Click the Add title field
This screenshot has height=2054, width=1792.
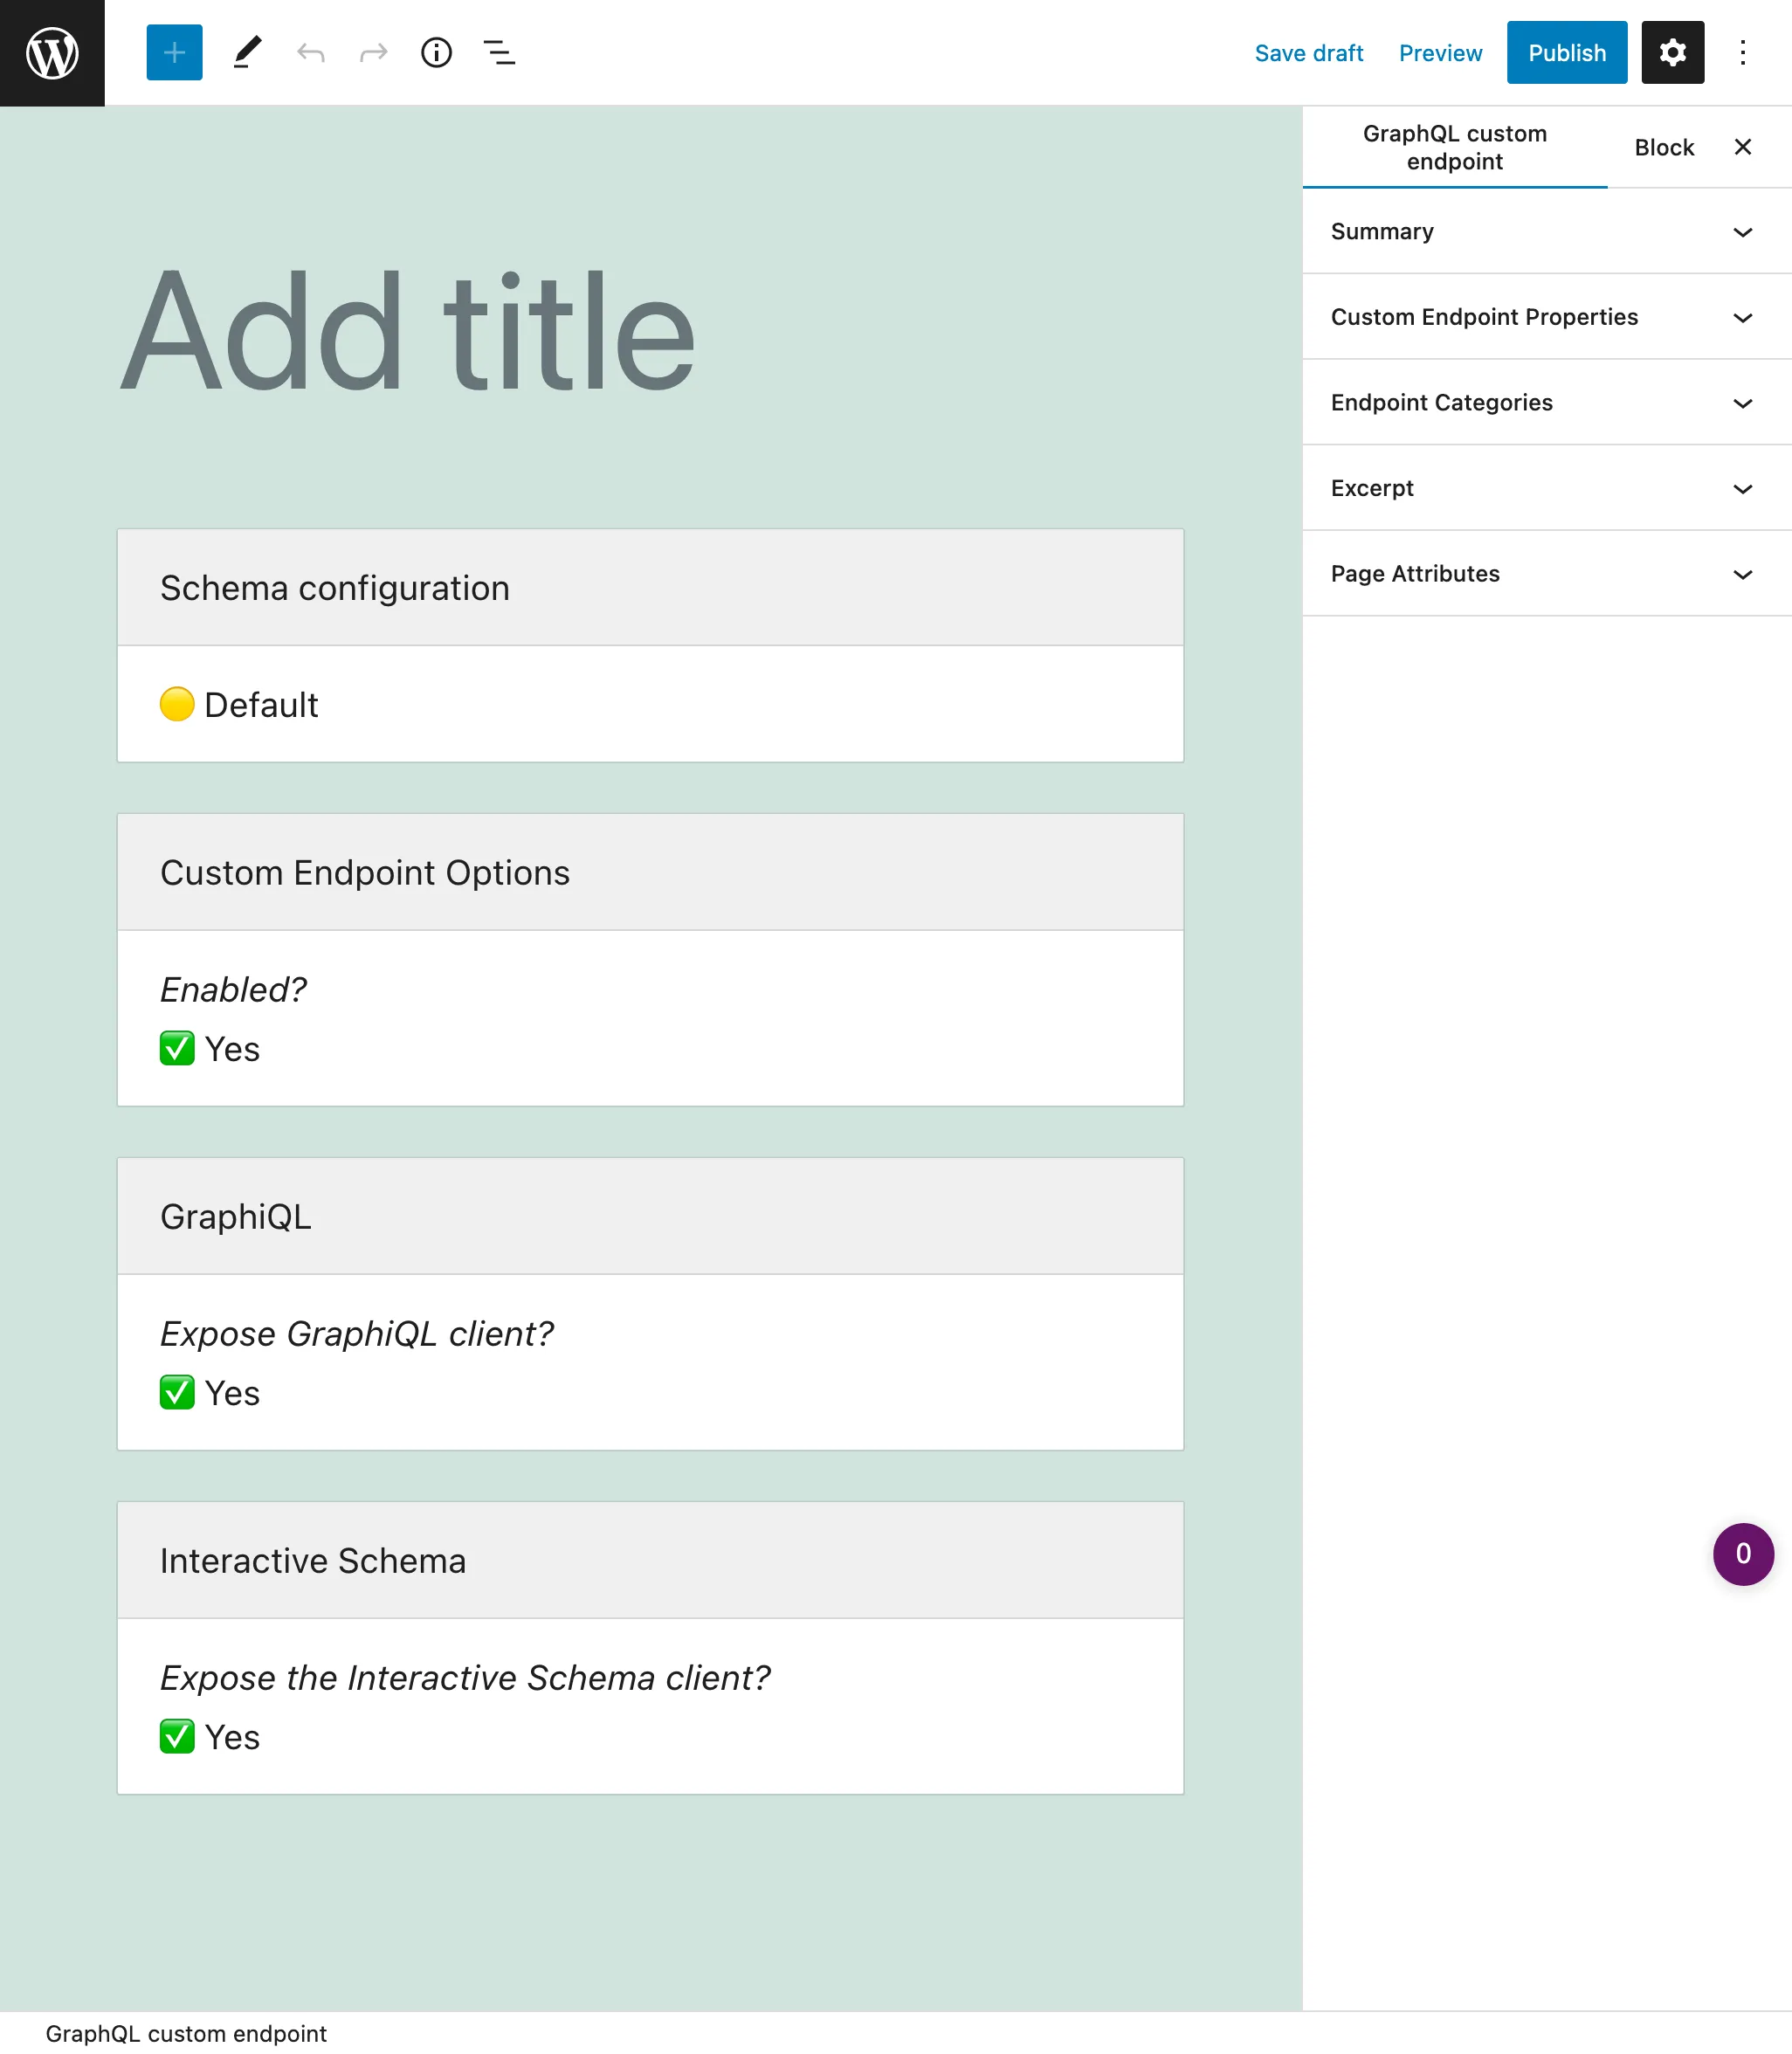point(650,332)
